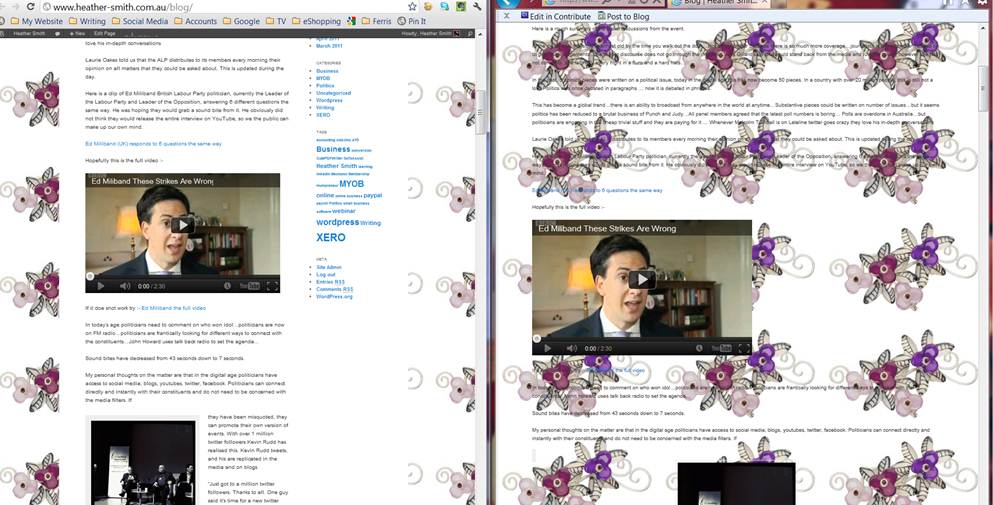Viewport: 993px width, 505px height.
Task: Close the Contribute toolbar with the X
Action: pos(506,16)
